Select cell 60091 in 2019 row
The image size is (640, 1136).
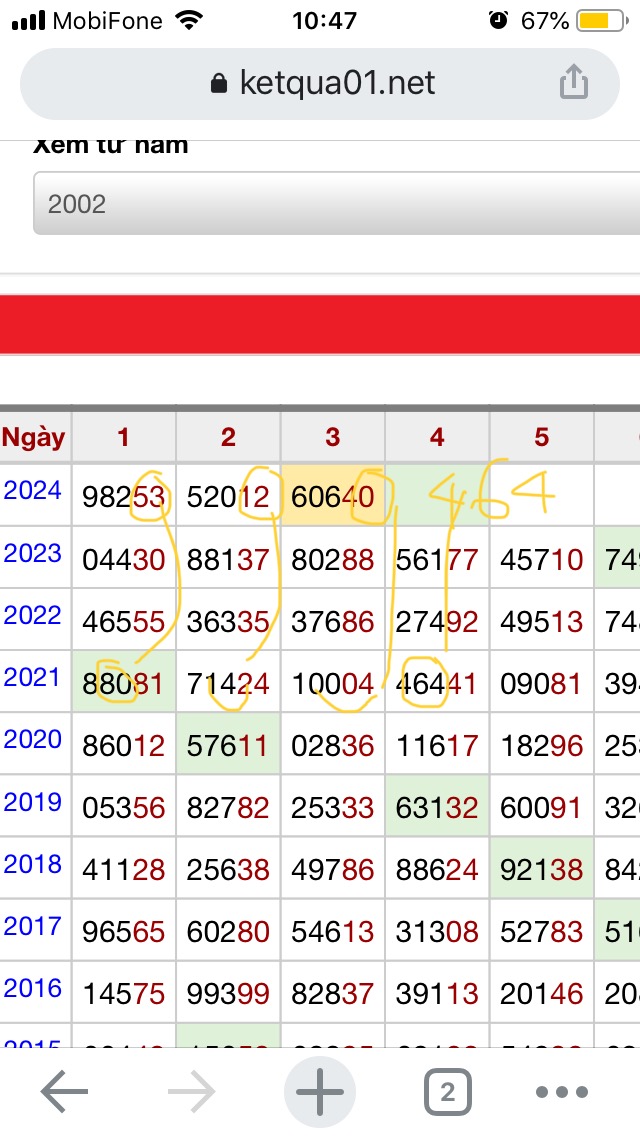(541, 808)
